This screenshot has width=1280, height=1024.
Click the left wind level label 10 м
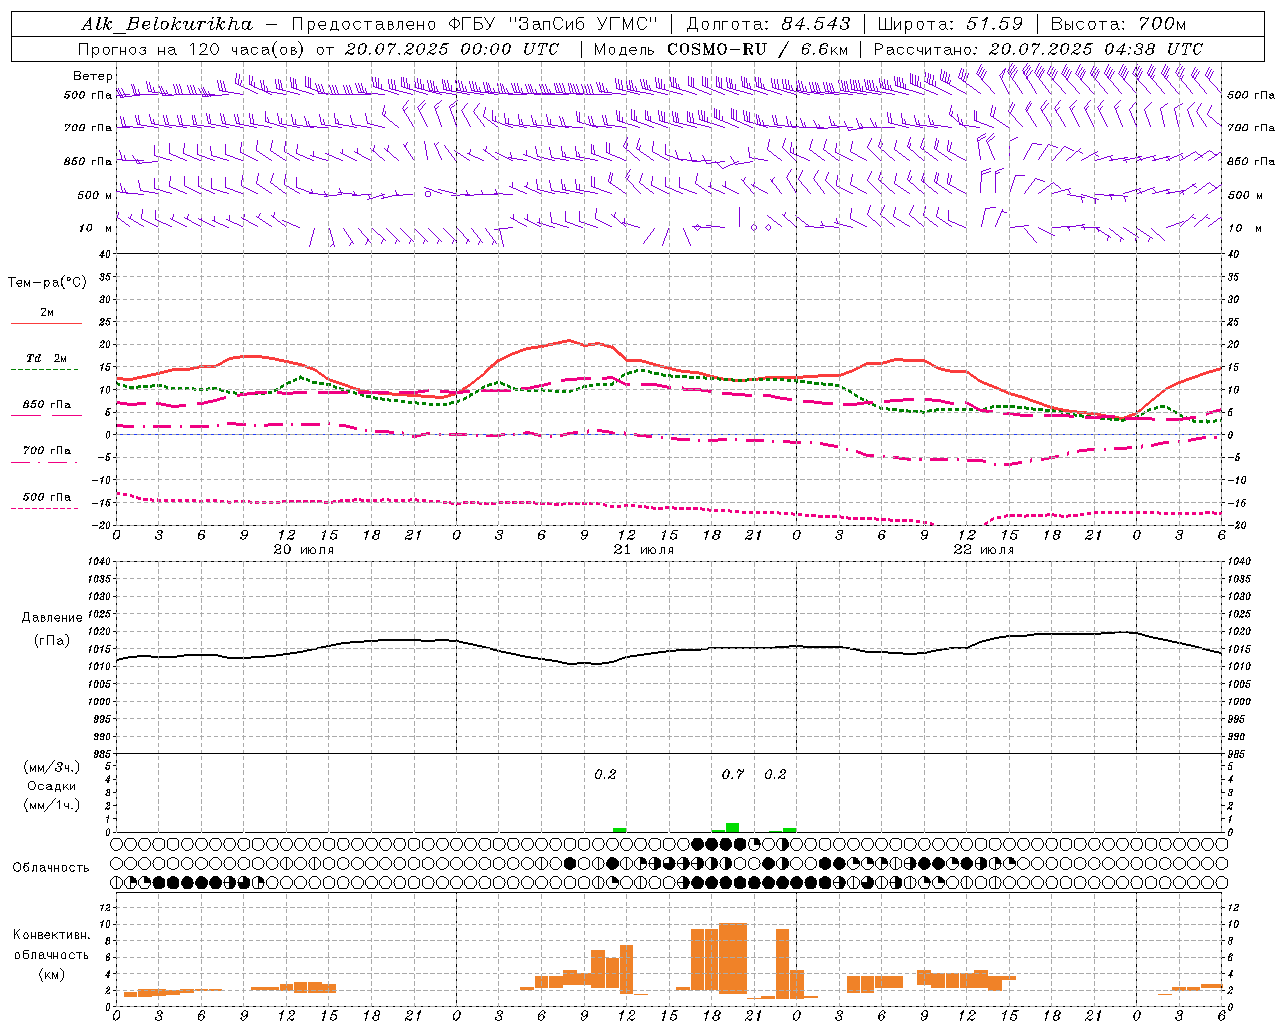(95, 228)
